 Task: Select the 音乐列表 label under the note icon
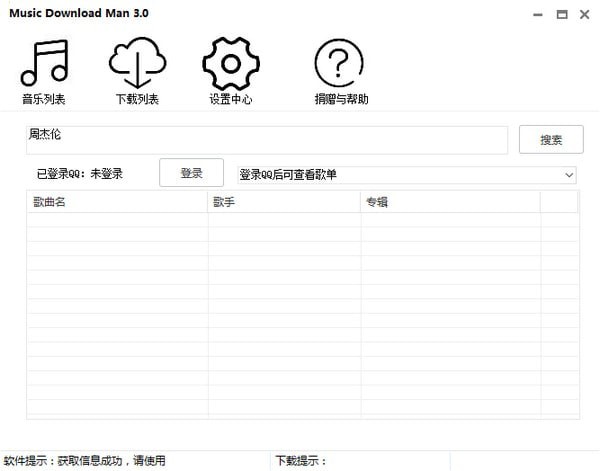click(x=44, y=99)
